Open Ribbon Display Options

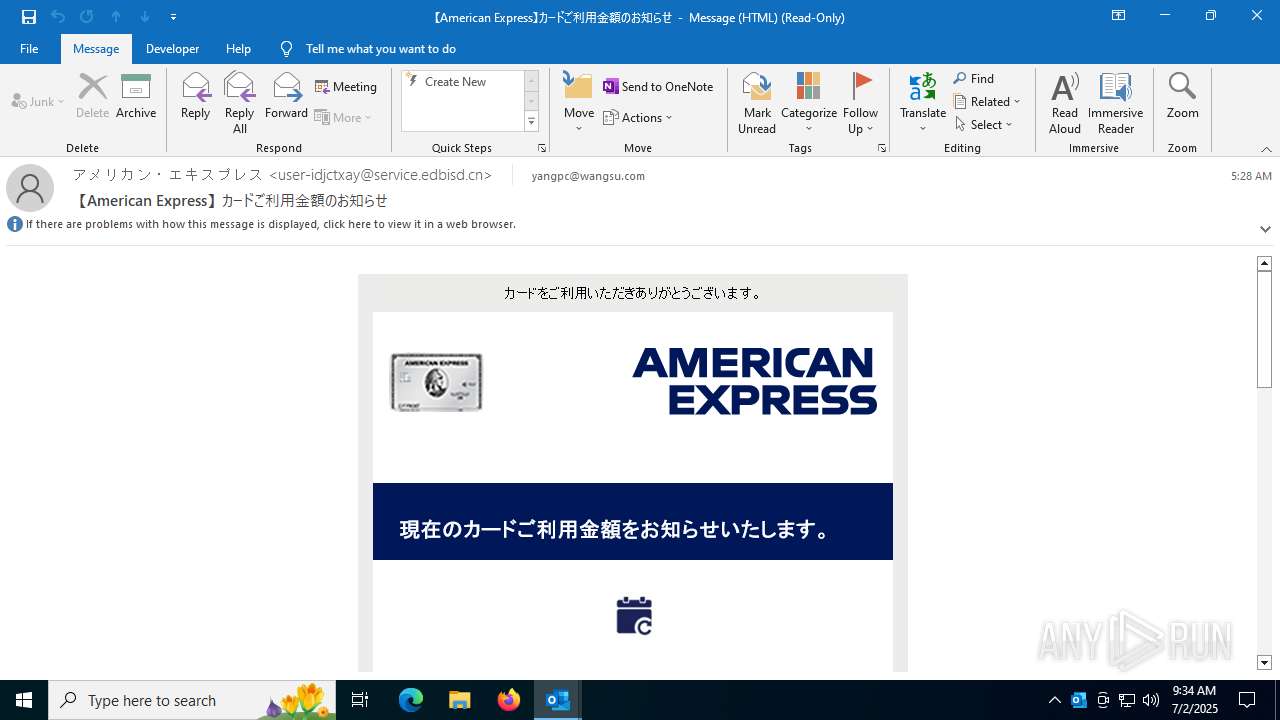click(x=1118, y=16)
